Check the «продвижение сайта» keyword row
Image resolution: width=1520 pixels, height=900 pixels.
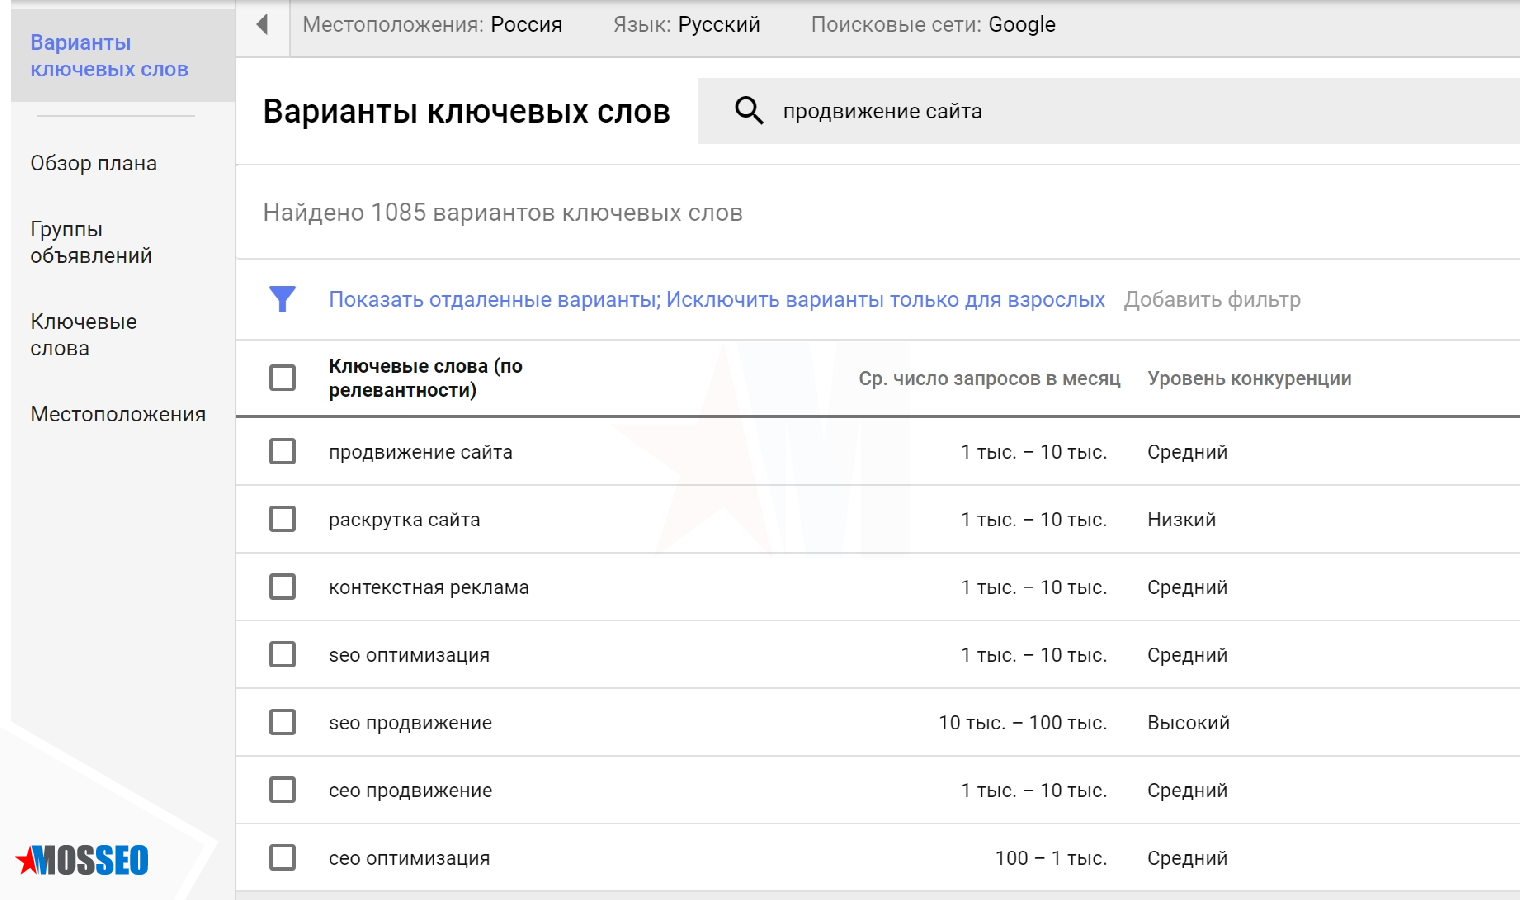[x=282, y=451]
